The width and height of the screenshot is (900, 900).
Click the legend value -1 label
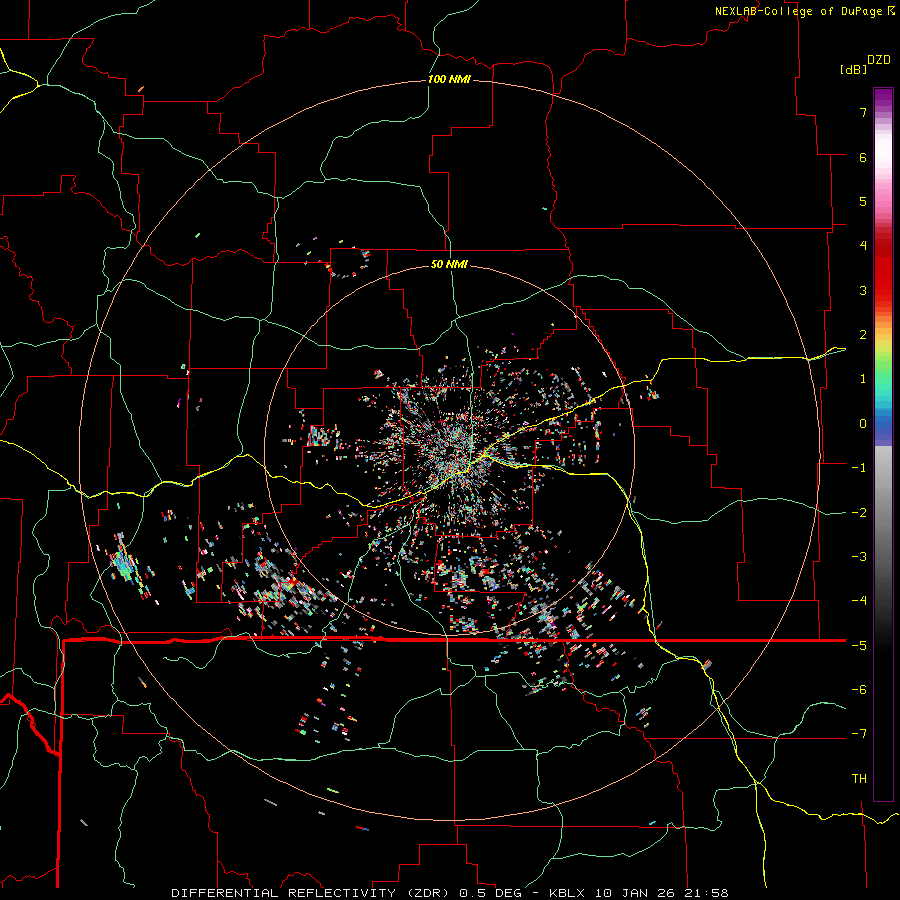pyautogui.click(x=859, y=468)
